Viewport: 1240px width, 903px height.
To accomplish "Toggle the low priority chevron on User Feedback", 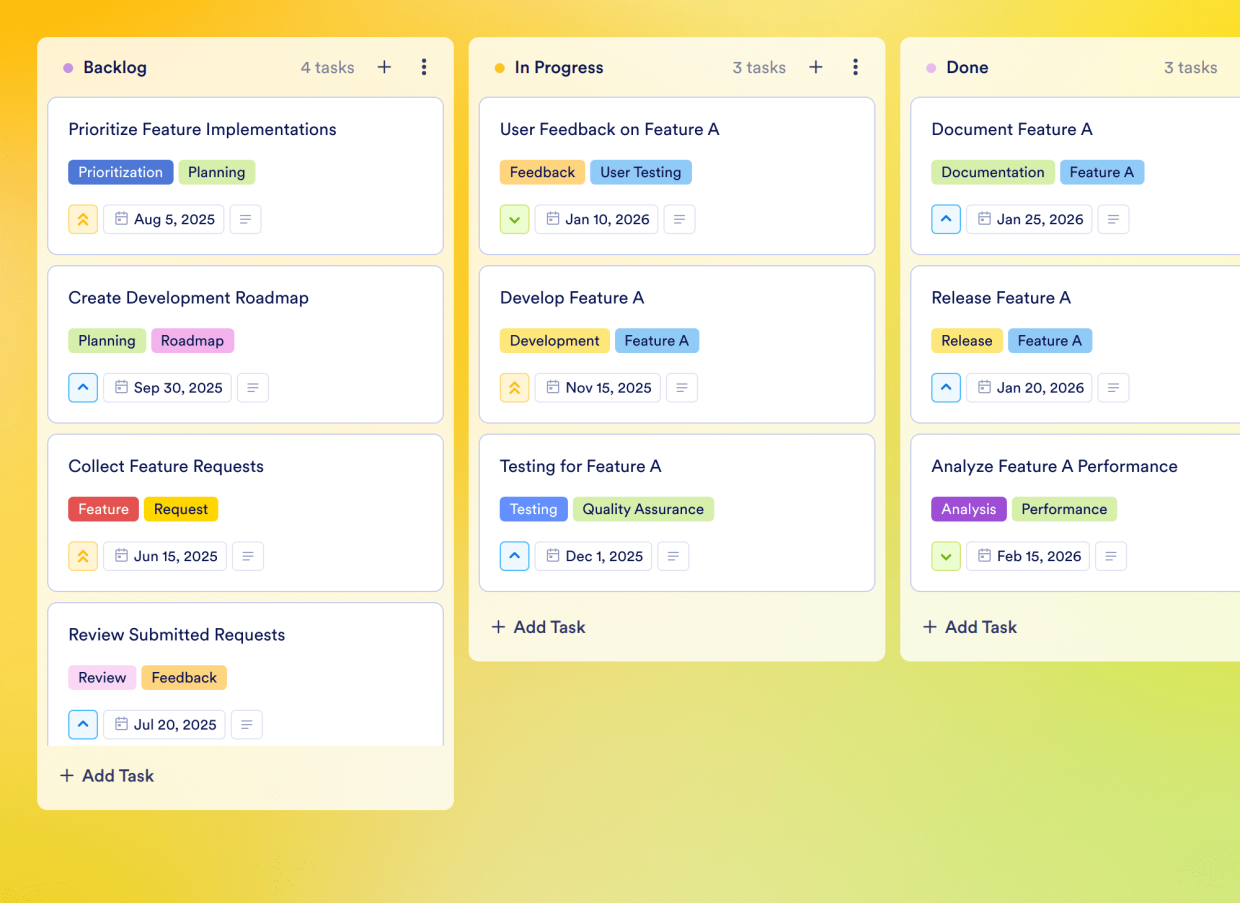I will tap(514, 219).
